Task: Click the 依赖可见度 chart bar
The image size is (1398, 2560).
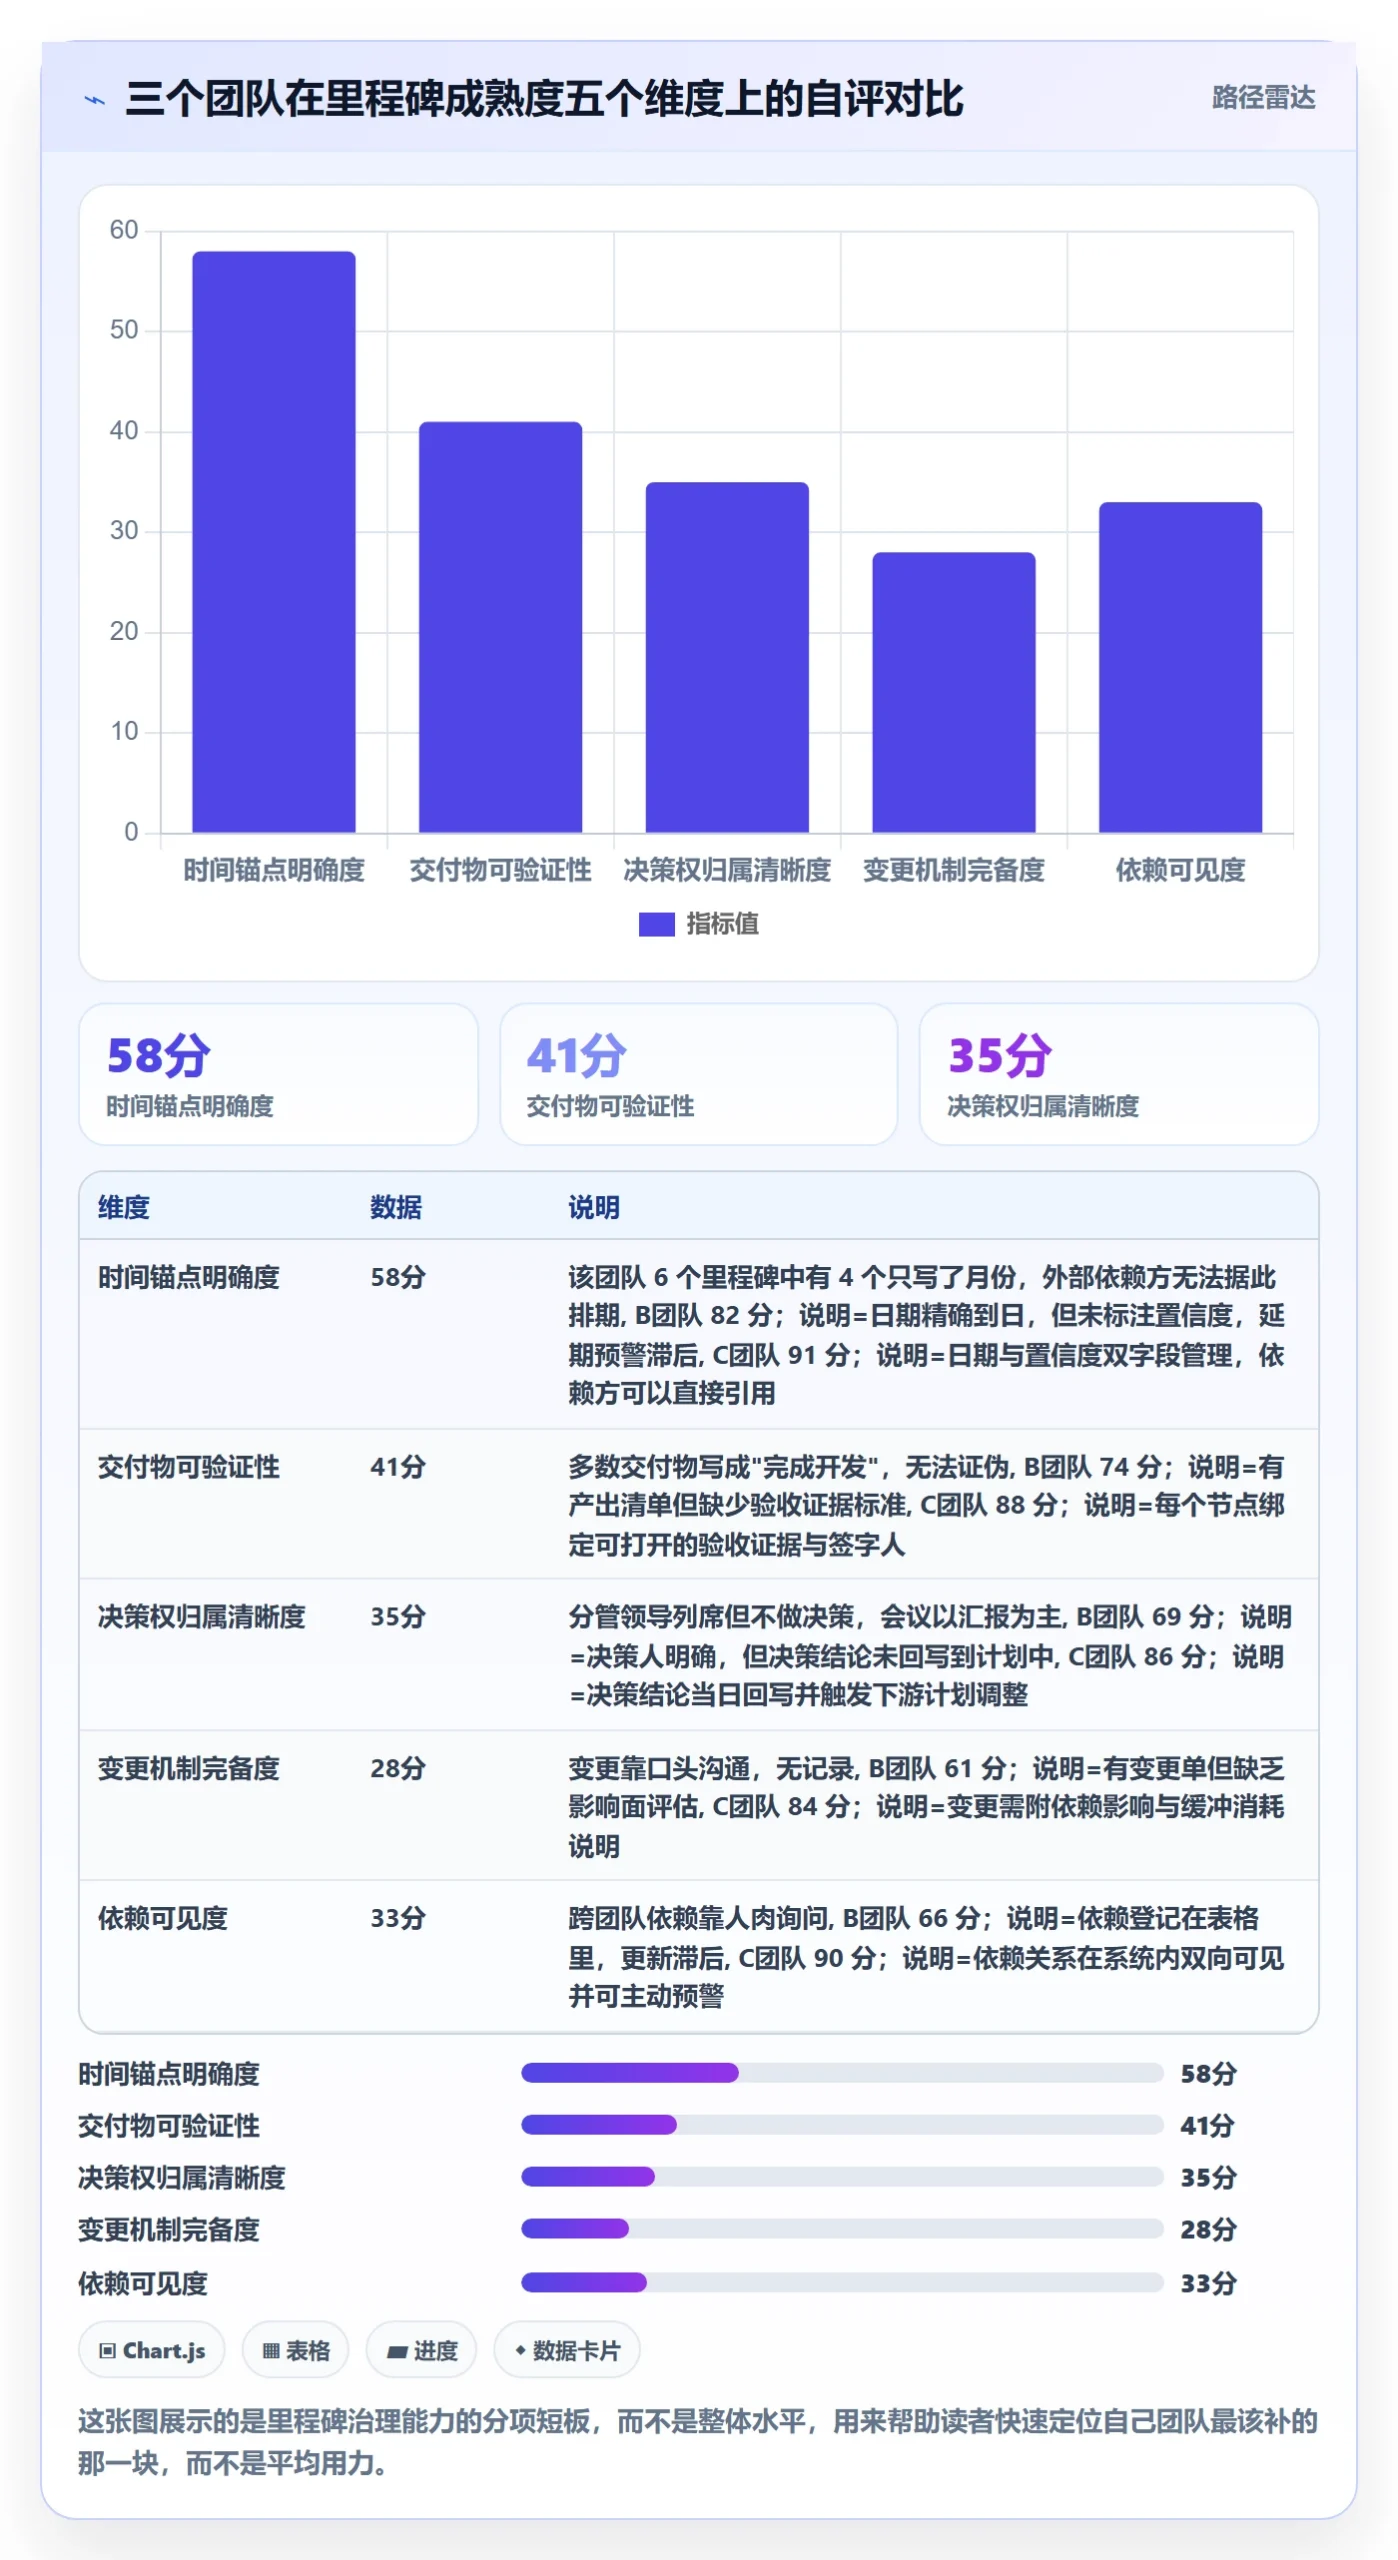Action: (1180, 667)
